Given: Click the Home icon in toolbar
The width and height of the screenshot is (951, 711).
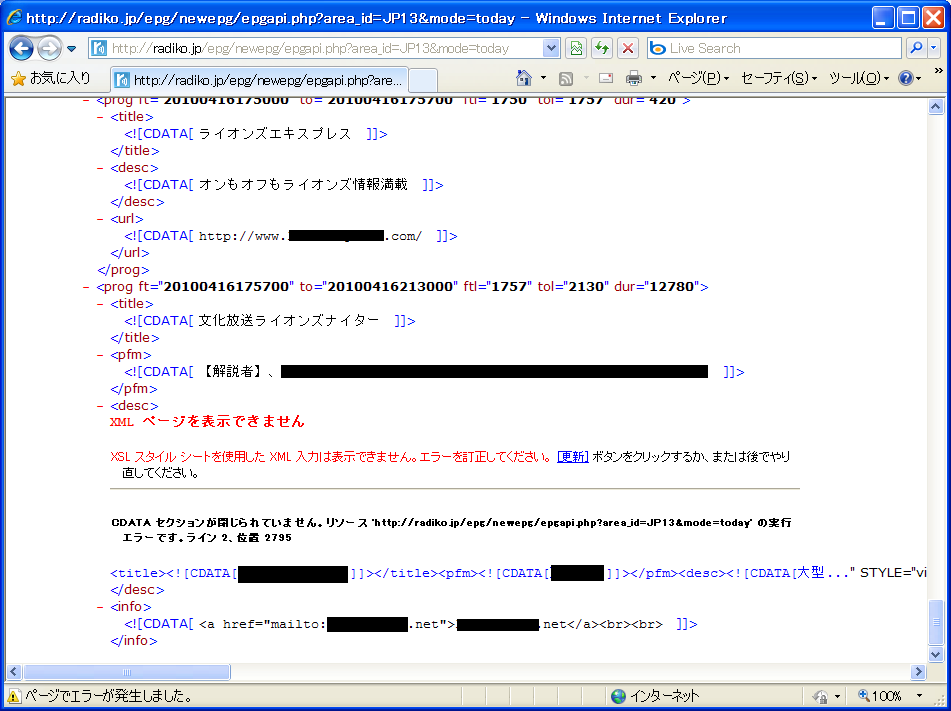Looking at the screenshot, I should [x=523, y=78].
